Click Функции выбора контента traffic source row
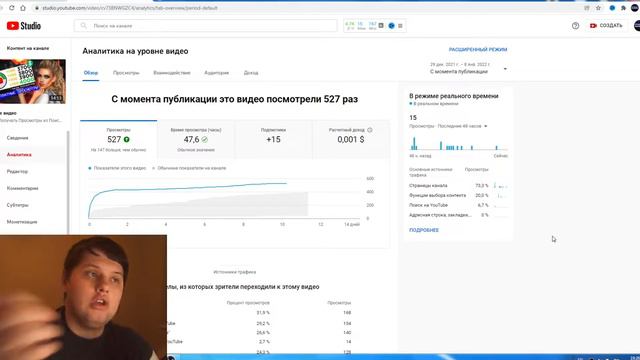This screenshot has width=640, height=360. (x=458, y=196)
